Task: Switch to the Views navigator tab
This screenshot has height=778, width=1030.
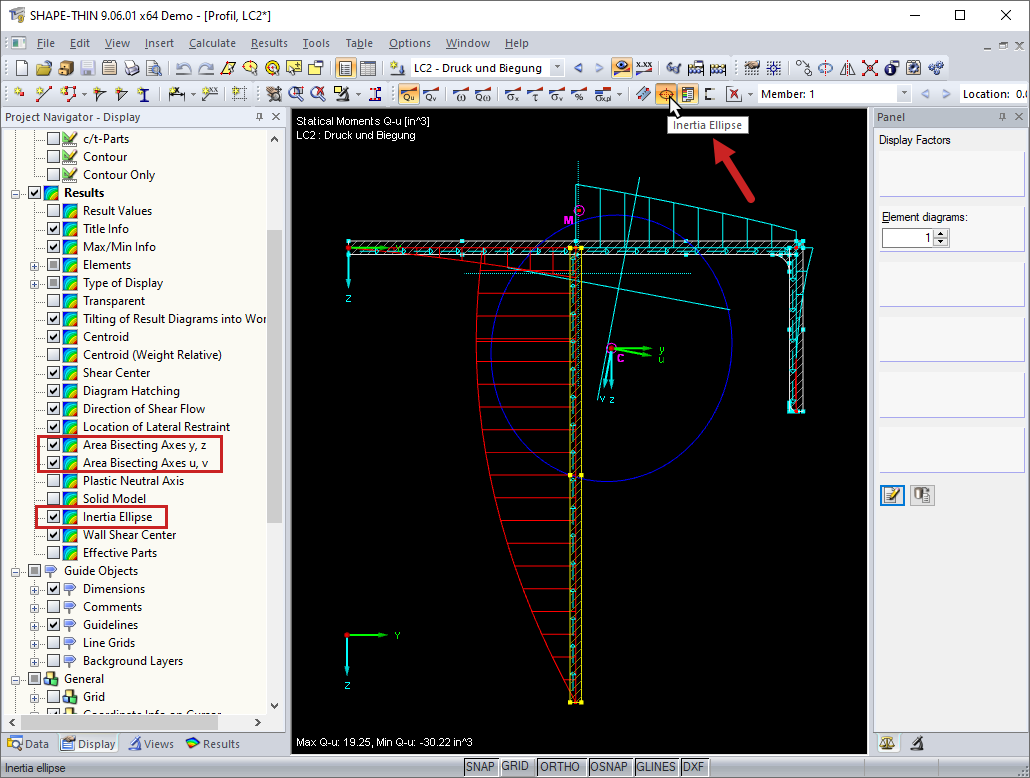Action: (150, 744)
